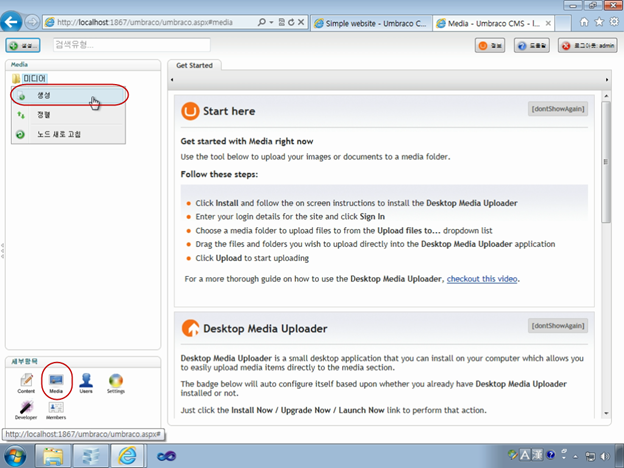Collapse the left panel via splitter arrows
Image resolution: width=624 pixels, height=468 pixels.
pos(2,251)
